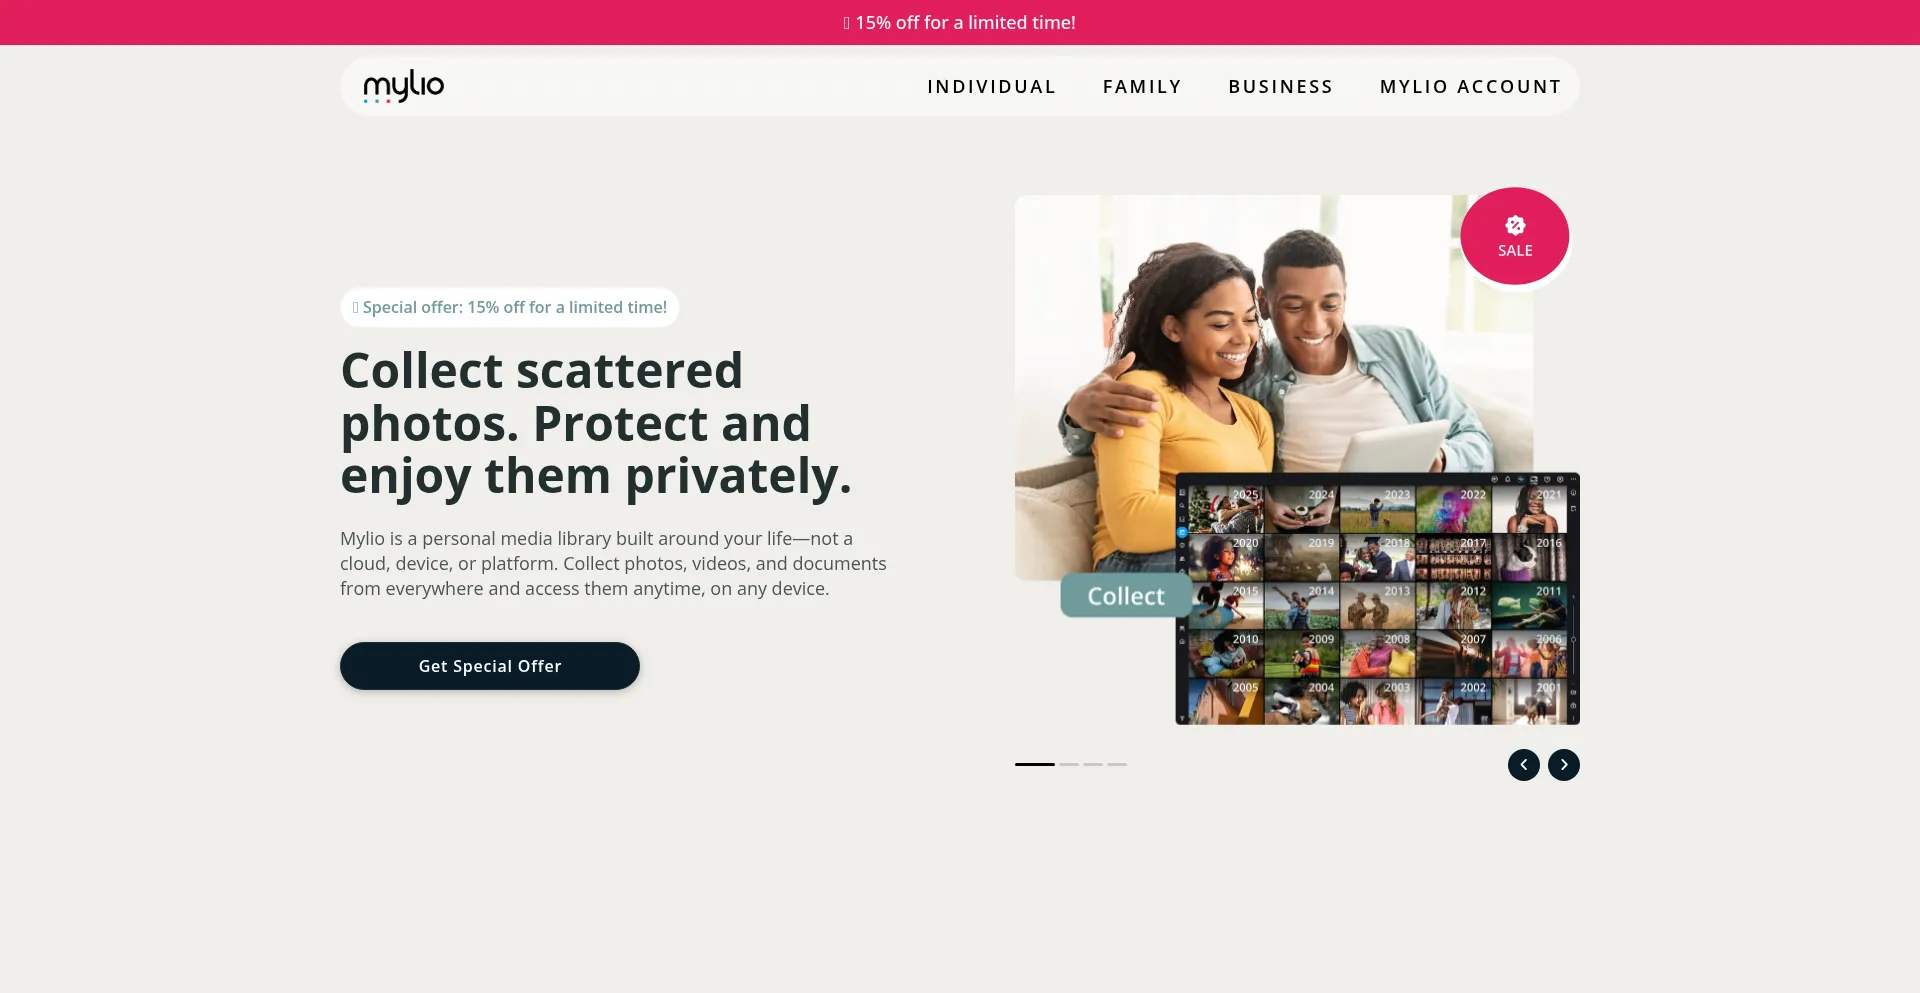Open the 2022 colorful photo thumbnail
Viewport: 1920px width, 993px height.
pyautogui.click(x=1453, y=510)
